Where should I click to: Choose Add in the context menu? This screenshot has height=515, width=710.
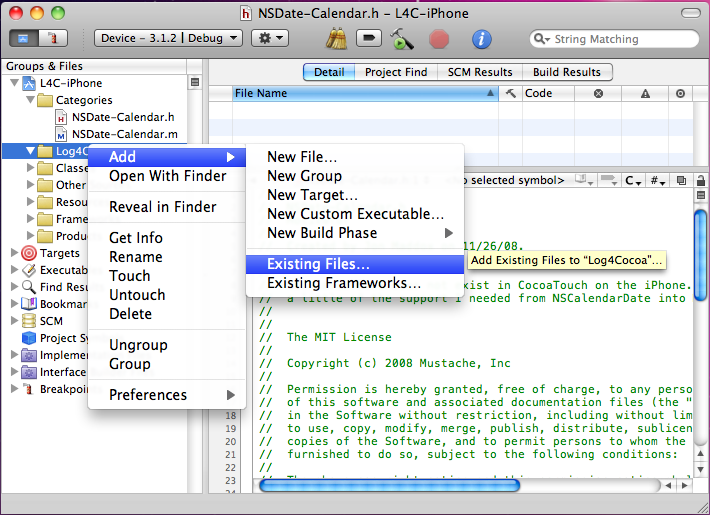click(x=167, y=157)
